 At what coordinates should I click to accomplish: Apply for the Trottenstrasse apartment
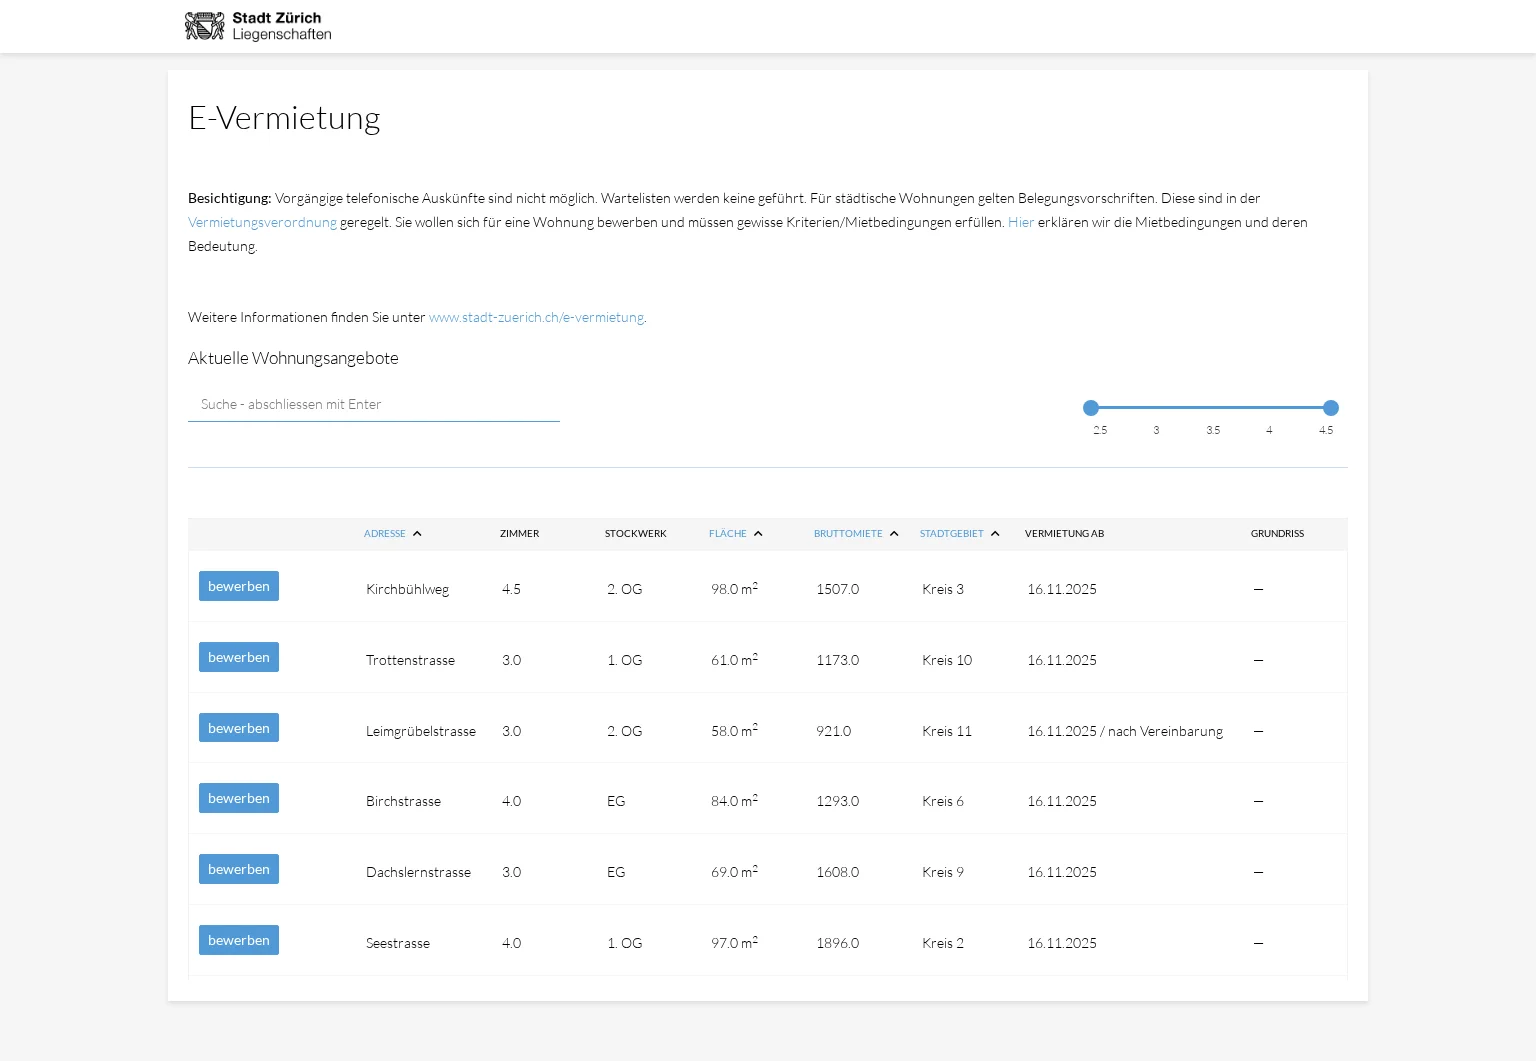(239, 657)
